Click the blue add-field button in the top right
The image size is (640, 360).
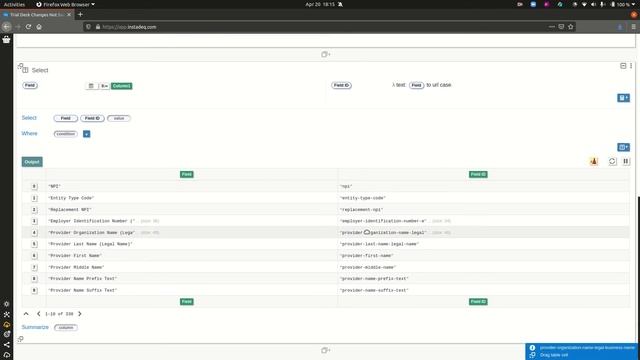pos(623,98)
